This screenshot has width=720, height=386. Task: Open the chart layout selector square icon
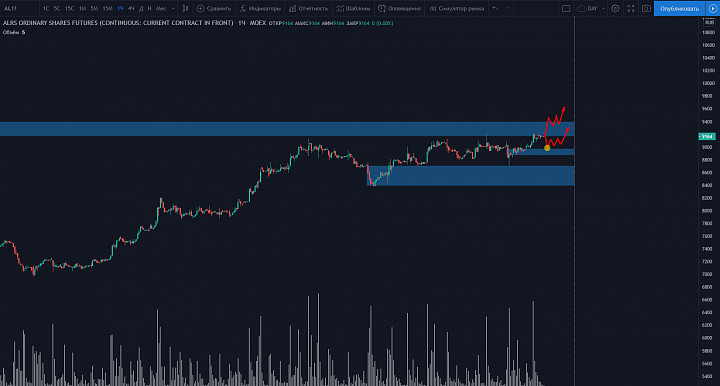(x=566, y=8)
